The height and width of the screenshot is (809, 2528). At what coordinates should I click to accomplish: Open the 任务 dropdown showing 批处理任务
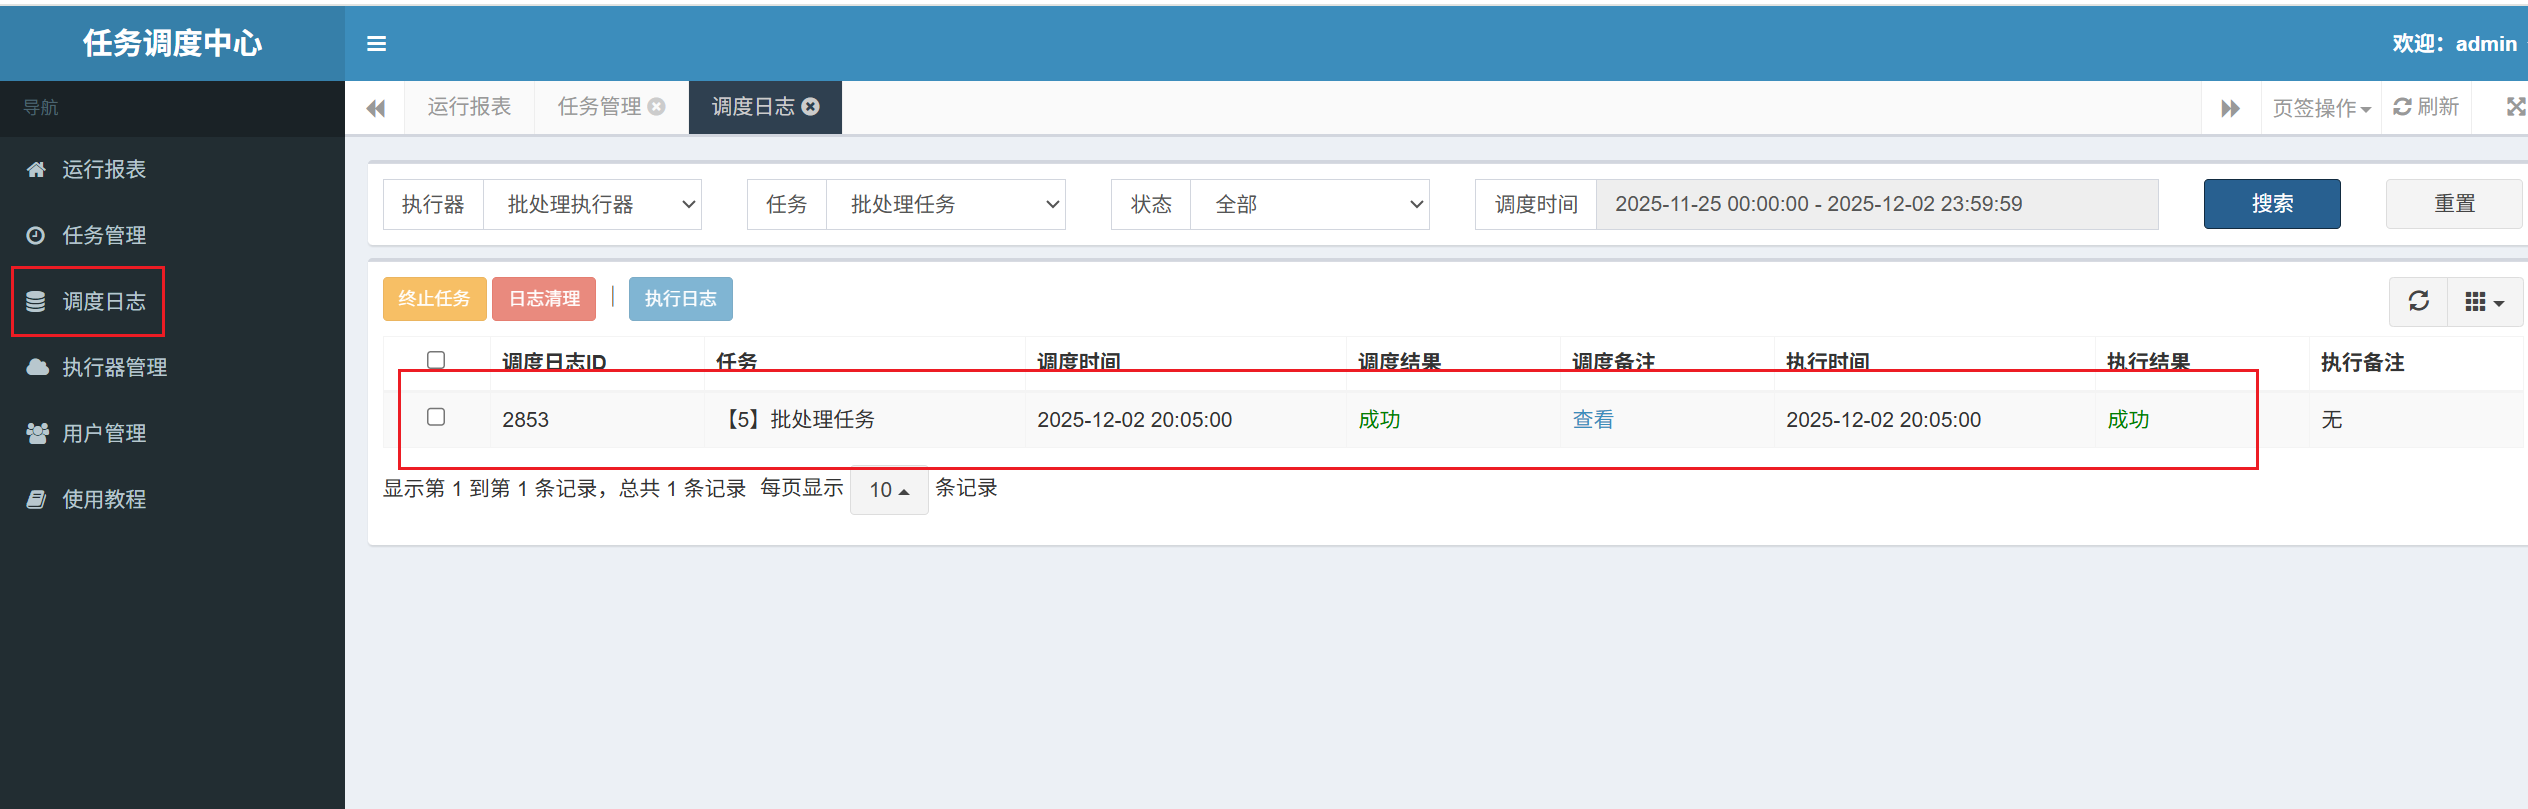(x=946, y=205)
